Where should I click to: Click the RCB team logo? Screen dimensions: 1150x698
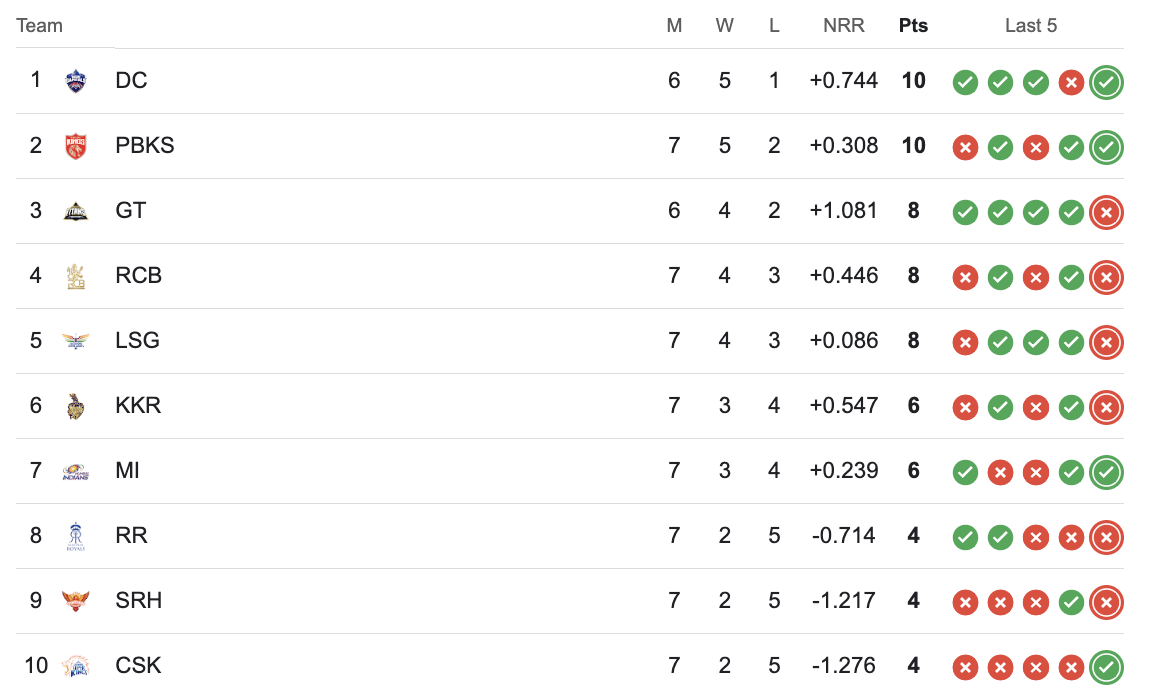[76, 276]
